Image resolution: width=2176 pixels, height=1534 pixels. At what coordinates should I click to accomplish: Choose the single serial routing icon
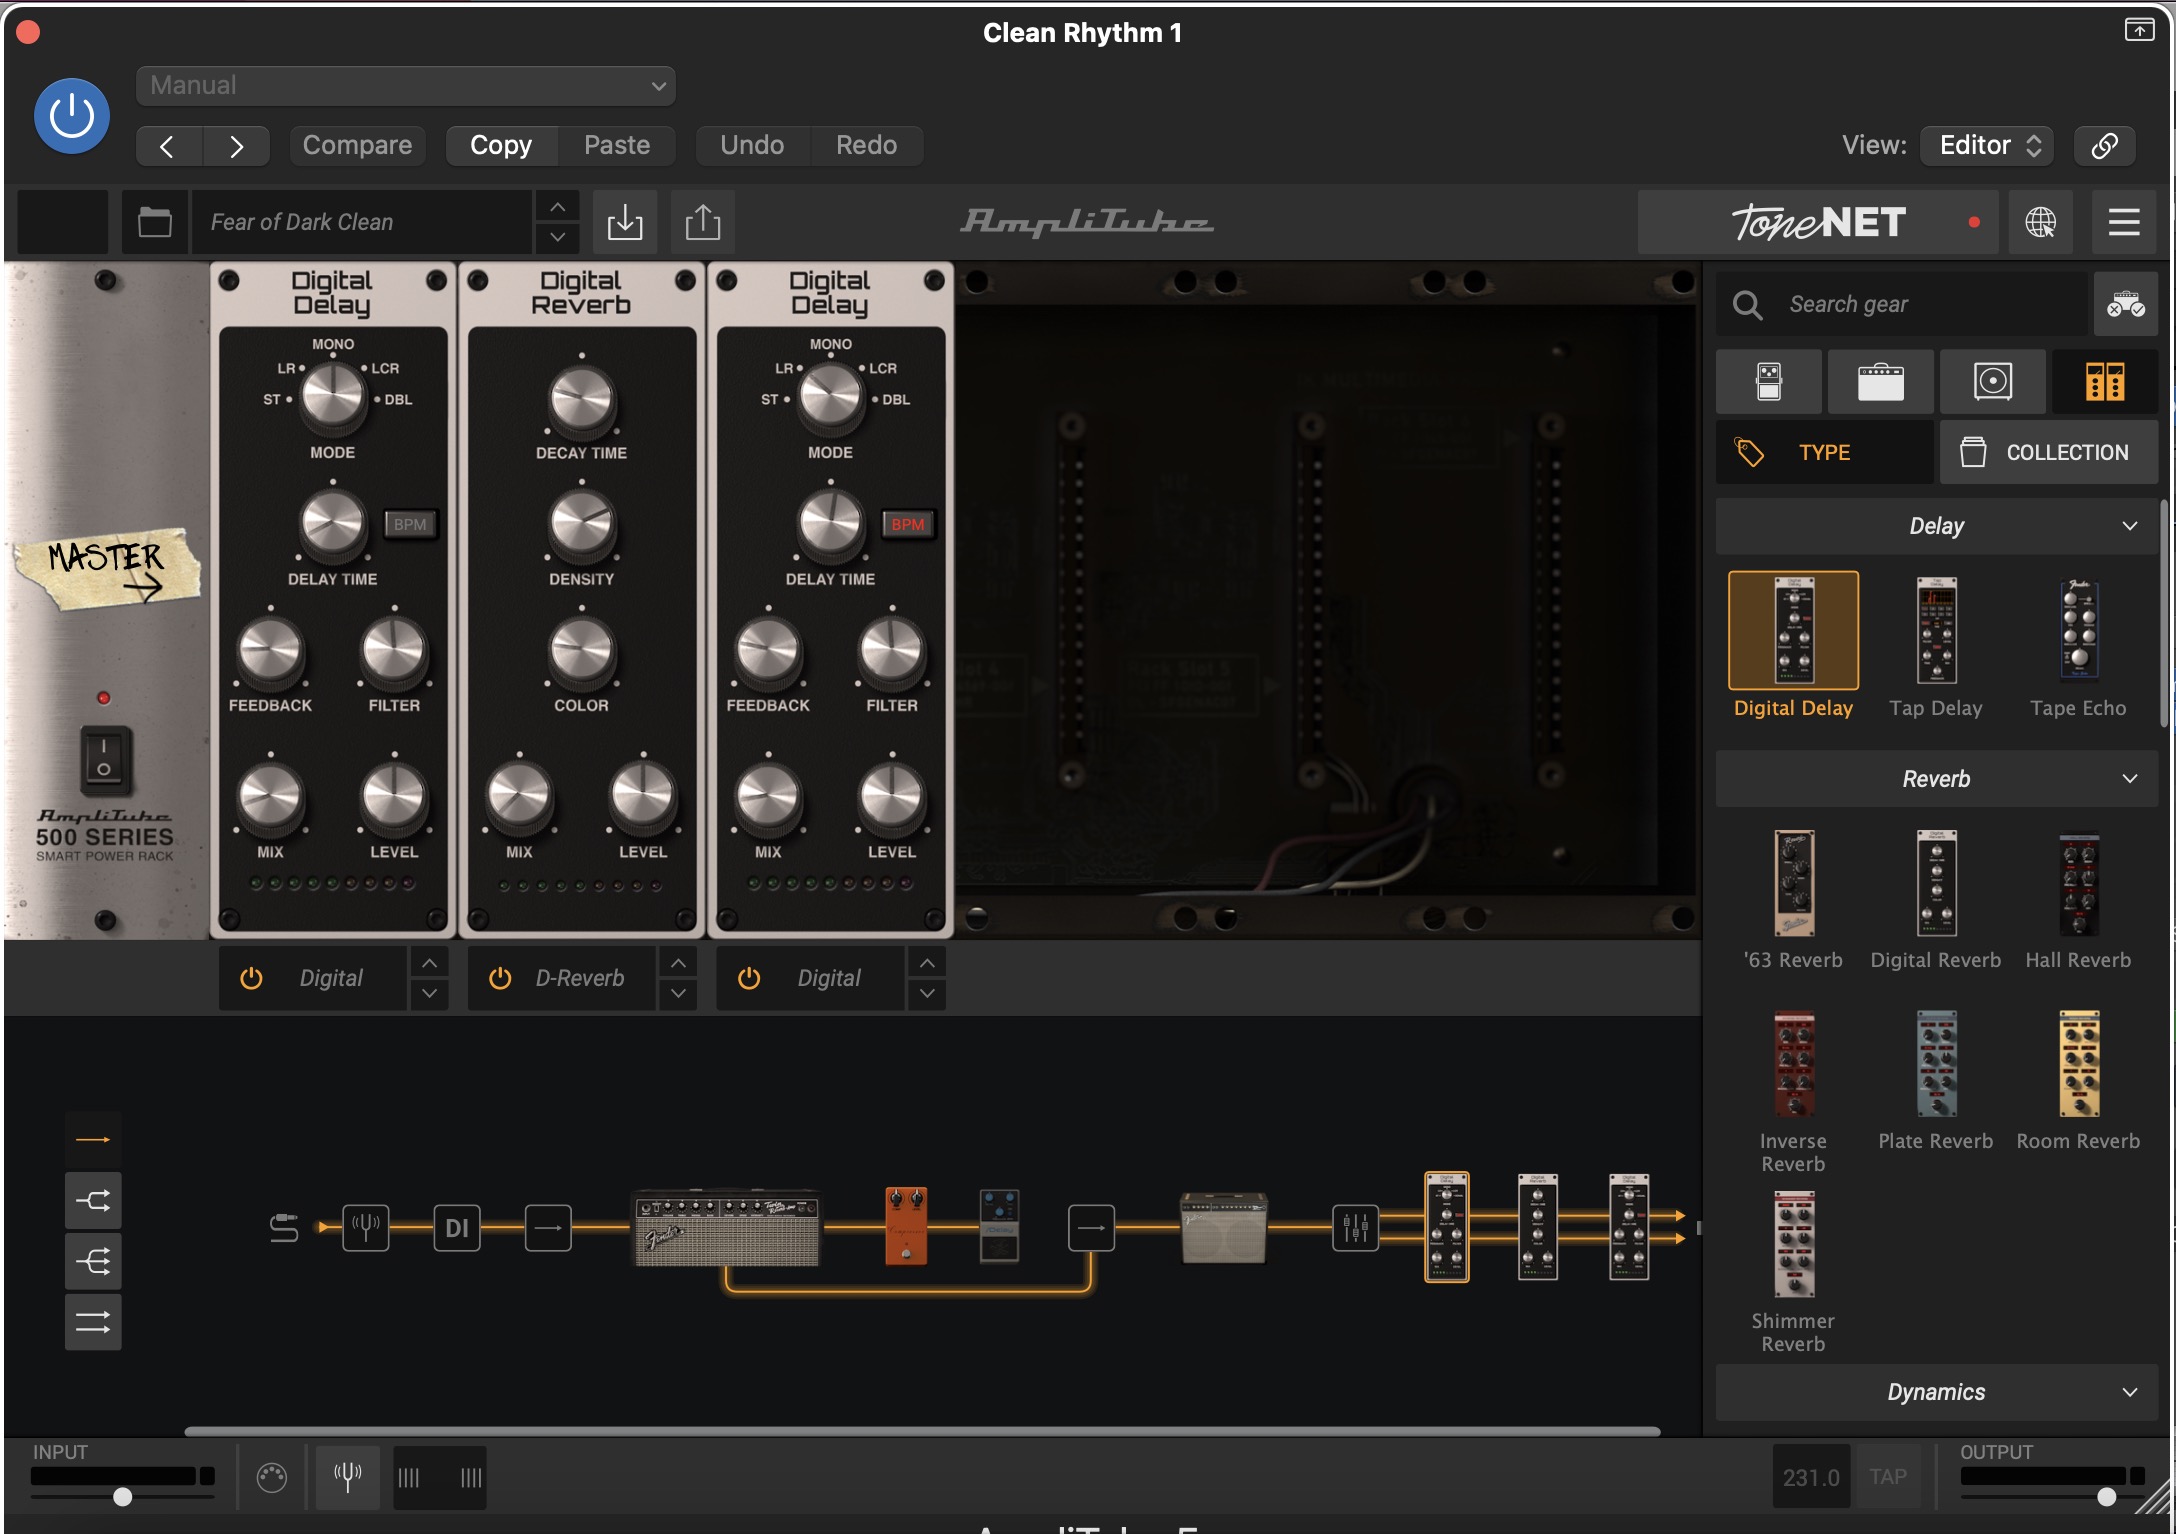point(93,1139)
